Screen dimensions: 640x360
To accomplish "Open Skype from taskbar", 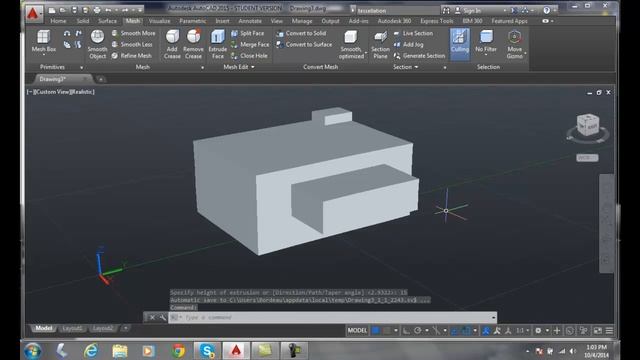I will click(207, 351).
